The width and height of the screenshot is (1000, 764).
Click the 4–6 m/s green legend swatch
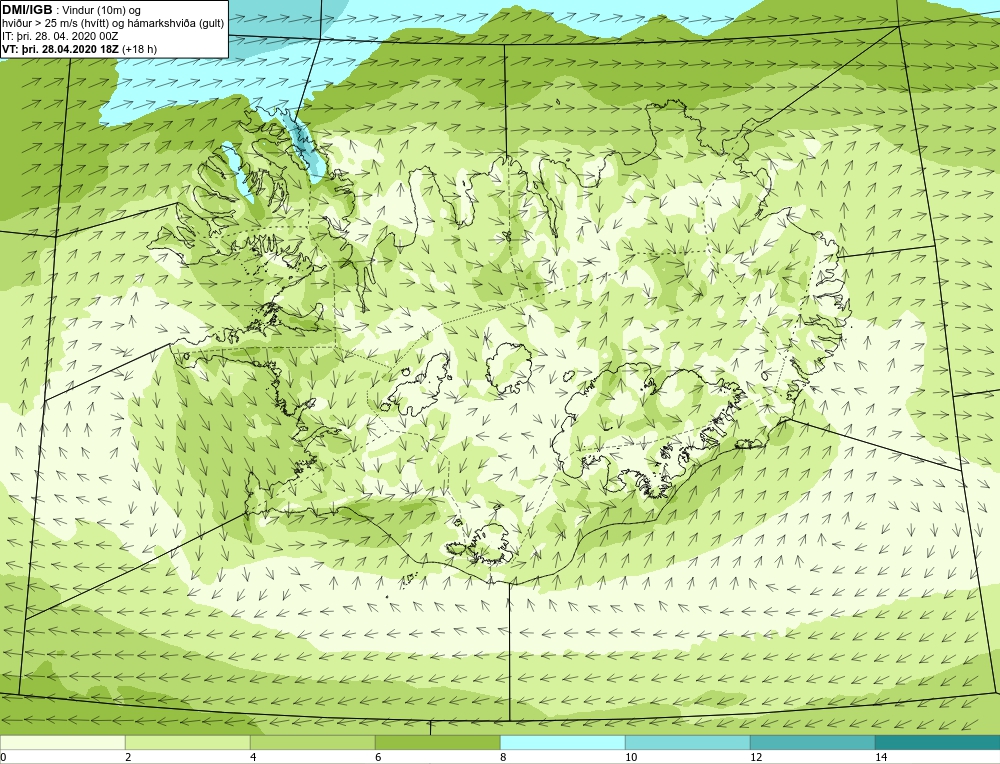click(312, 742)
